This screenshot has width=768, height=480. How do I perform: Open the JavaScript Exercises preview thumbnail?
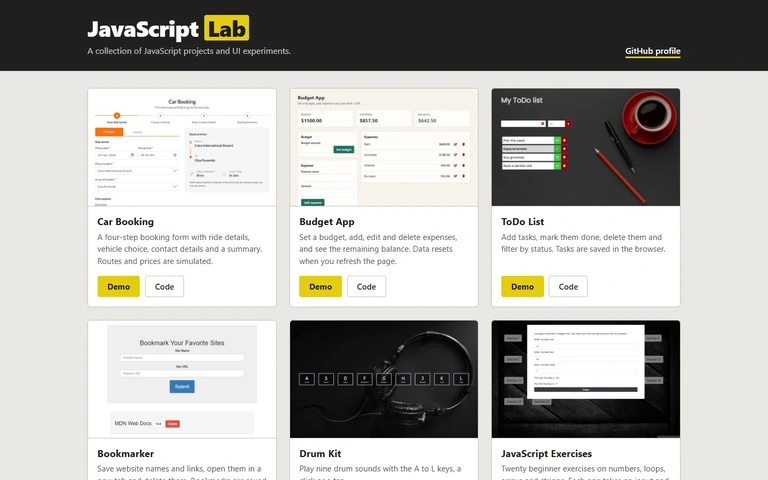point(586,379)
